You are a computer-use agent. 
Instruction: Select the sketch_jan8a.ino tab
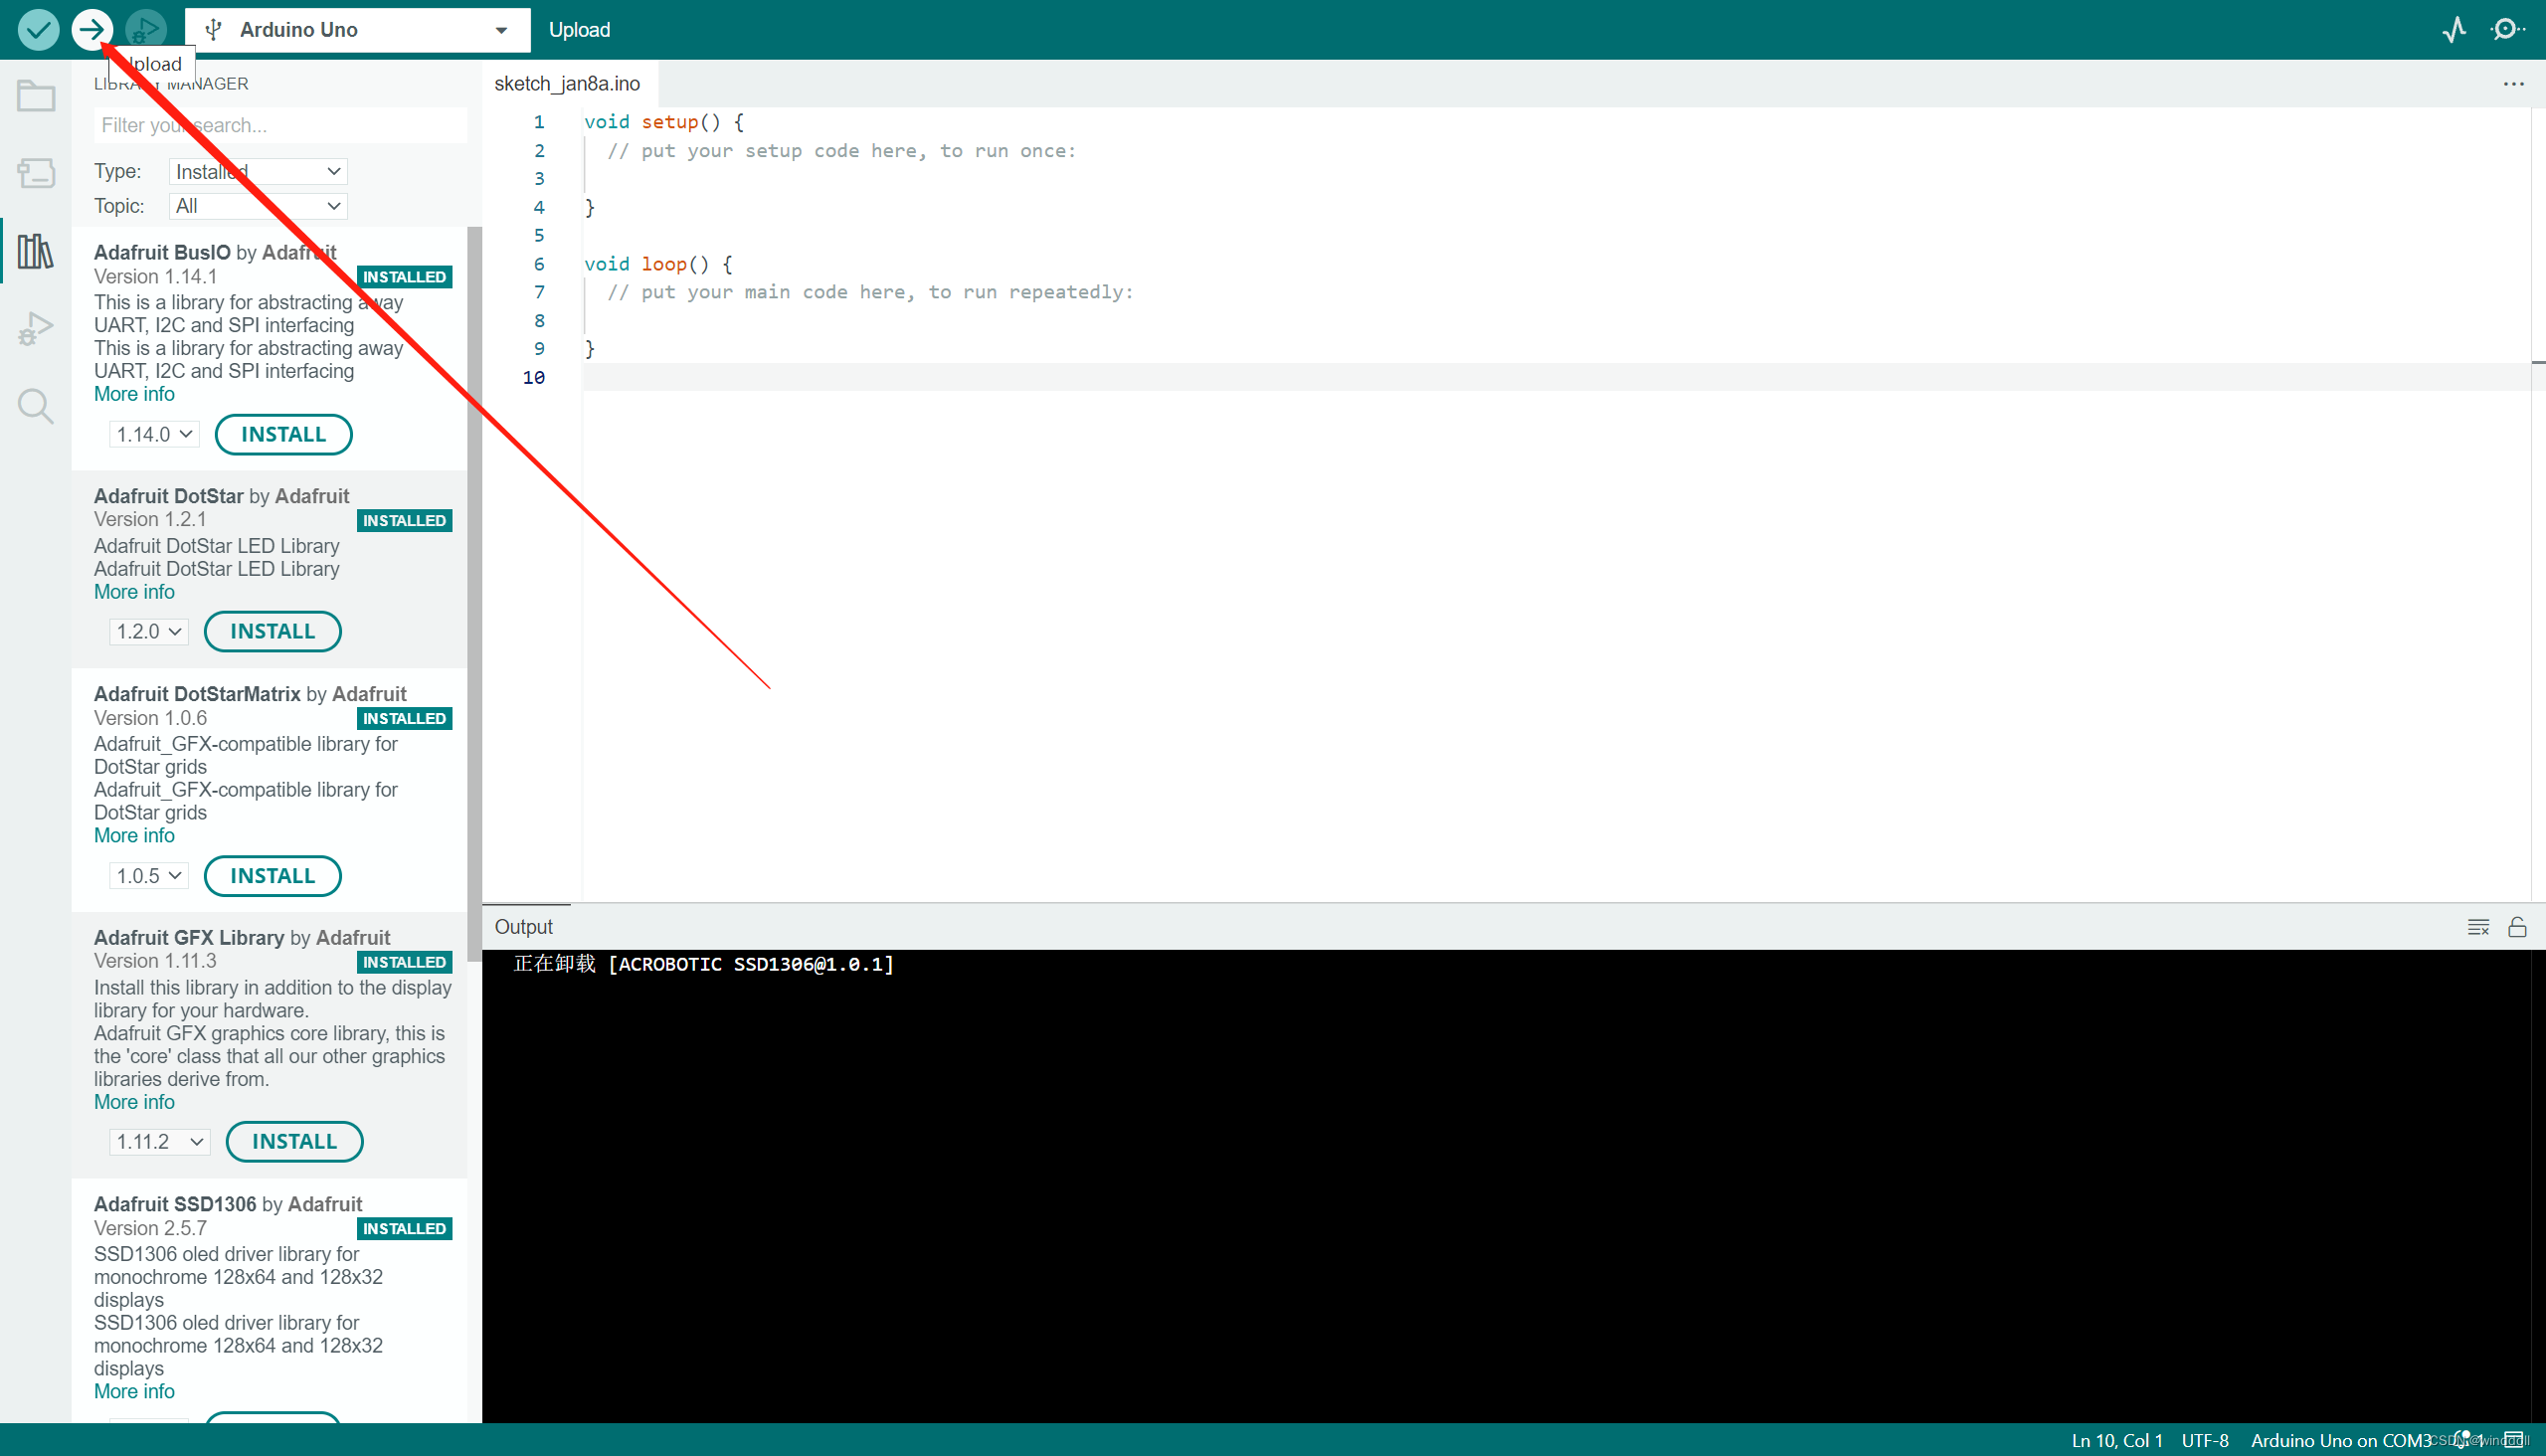tap(567, 84)
